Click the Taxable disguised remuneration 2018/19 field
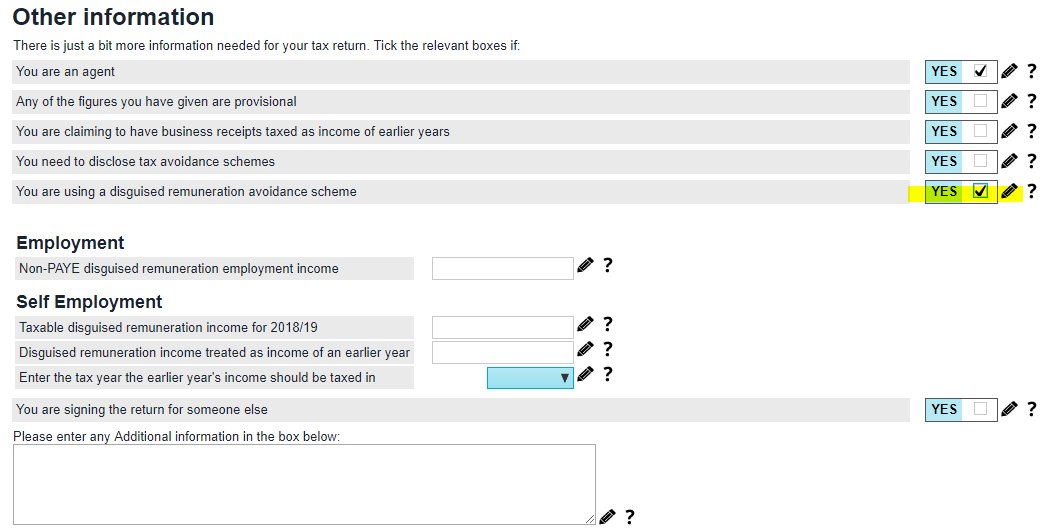Image resolution: width=1054 pixels, height=532 pixels. click(x=502, y=327)
